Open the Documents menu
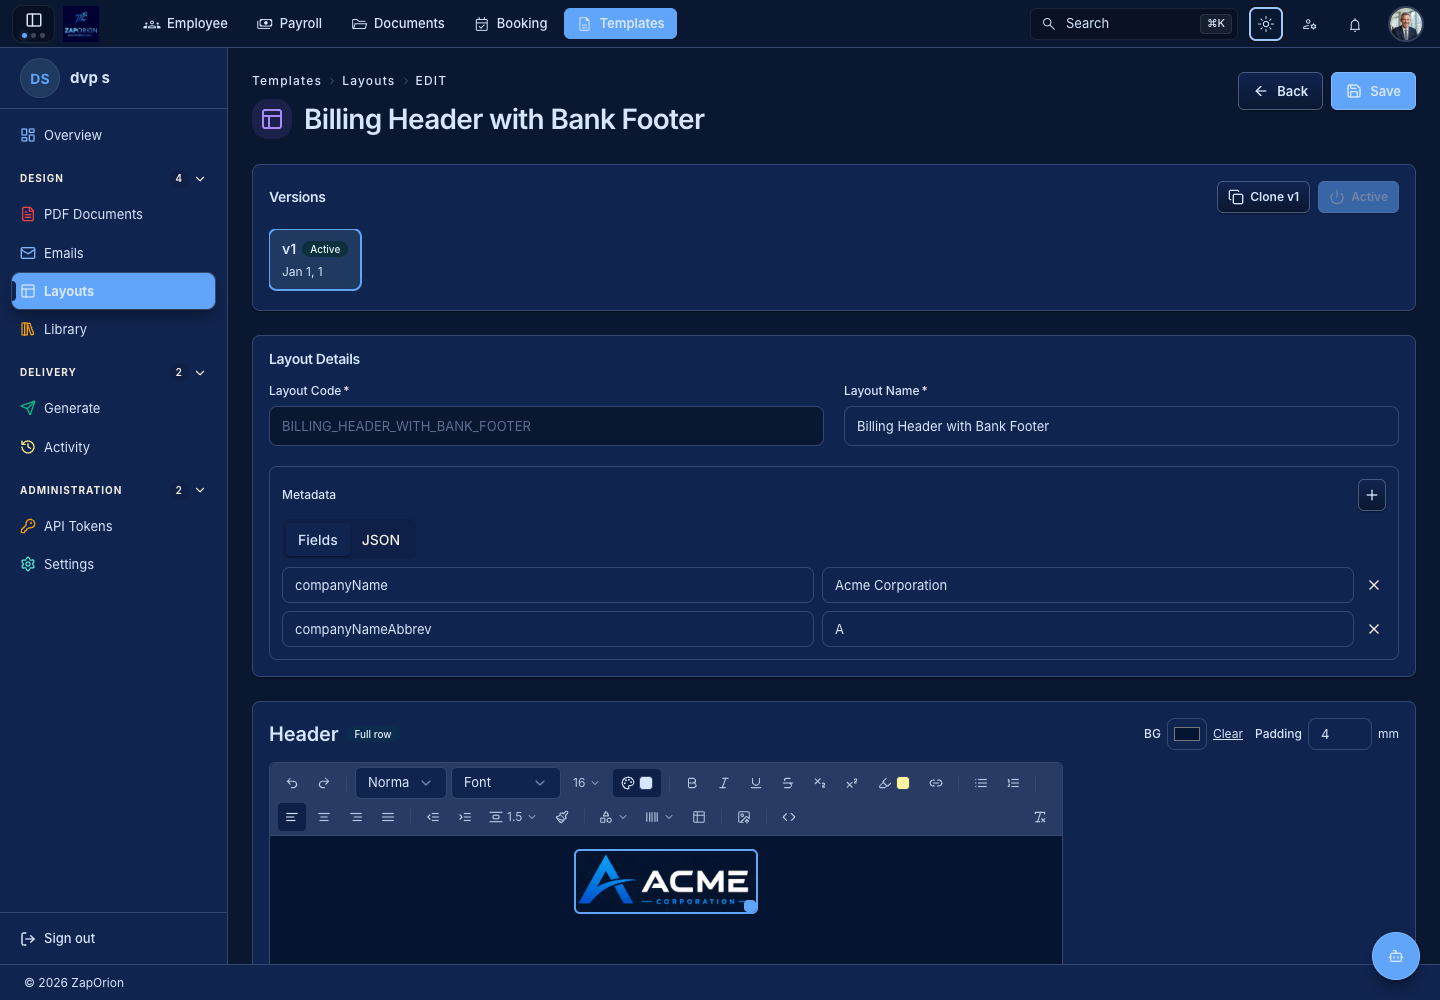This screenshot has width=1440, height=1000. click(398, 23)
